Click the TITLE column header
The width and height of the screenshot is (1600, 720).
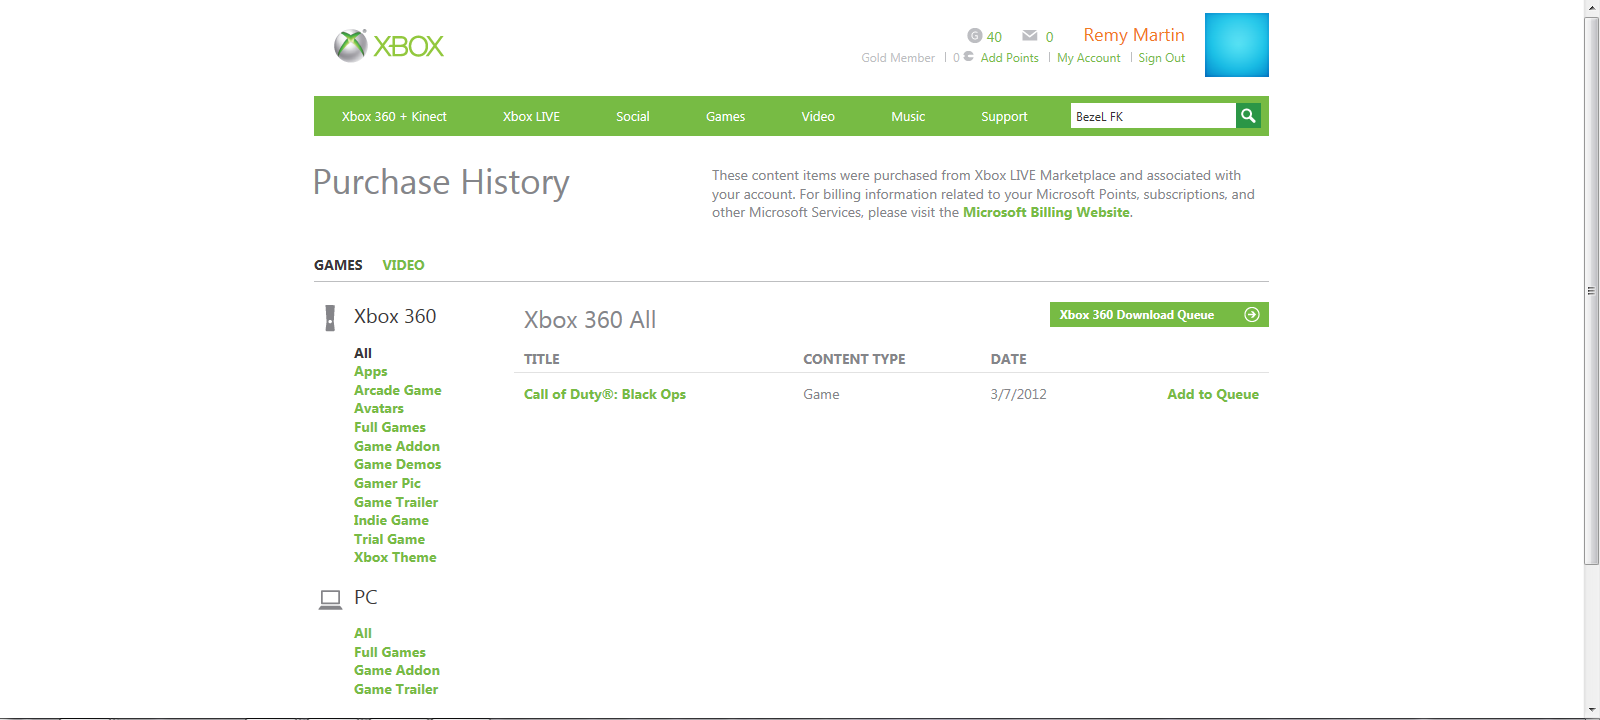pos(542,359)
